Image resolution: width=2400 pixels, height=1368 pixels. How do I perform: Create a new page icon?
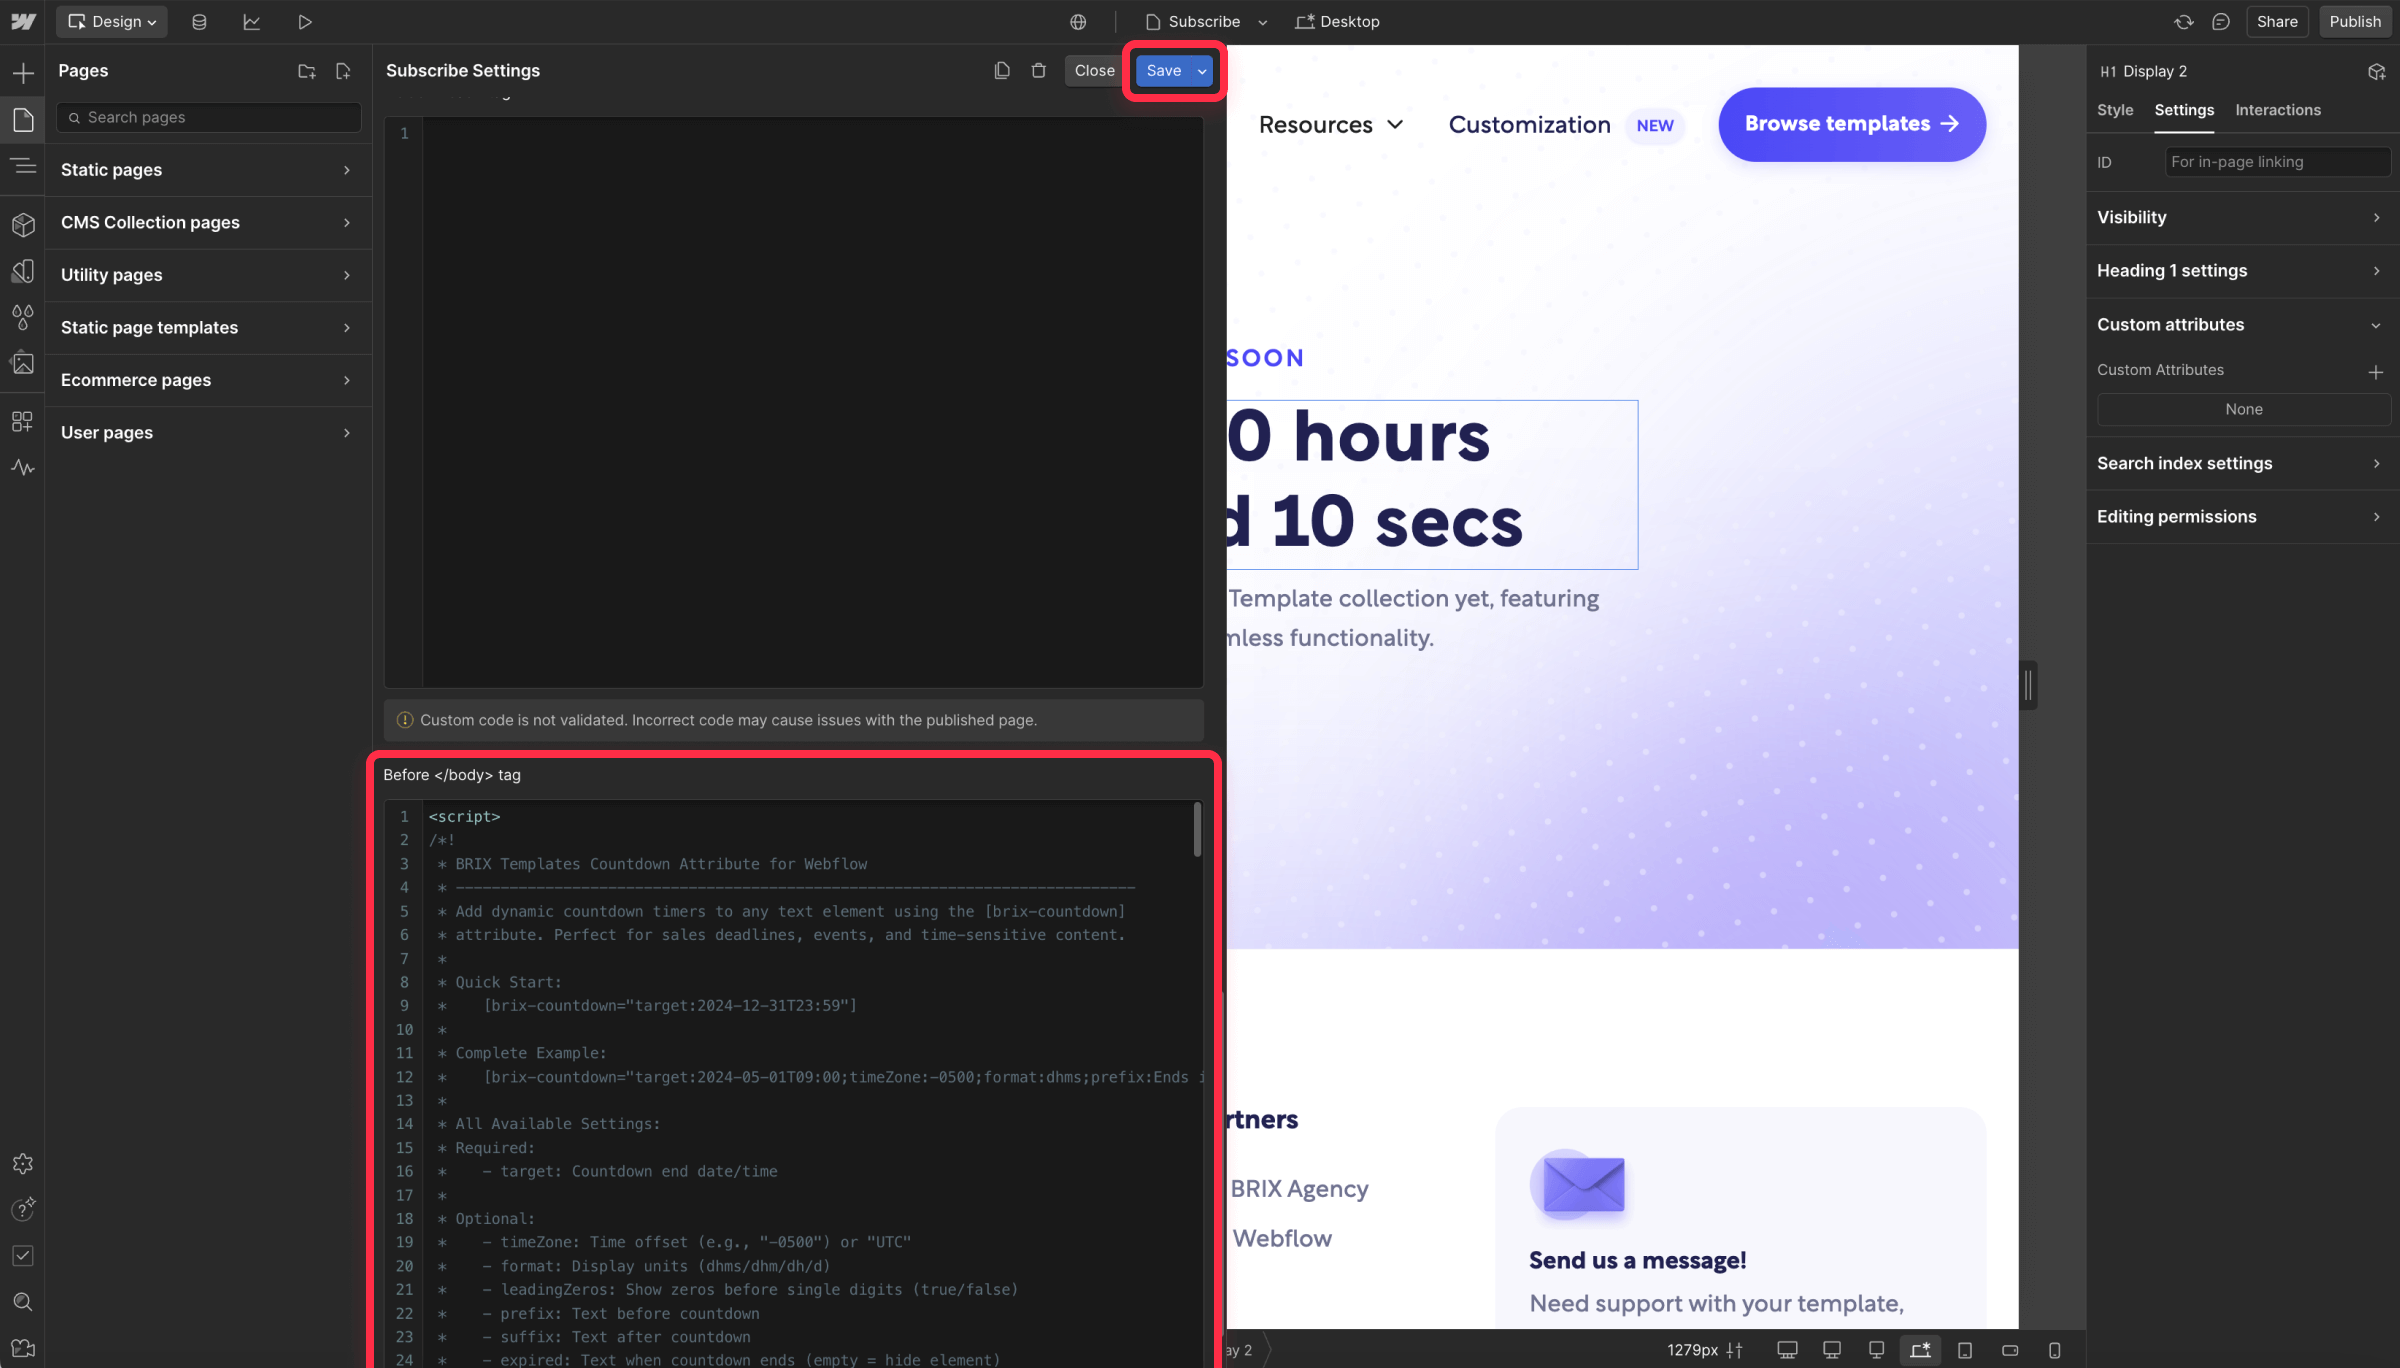[343, 71]
